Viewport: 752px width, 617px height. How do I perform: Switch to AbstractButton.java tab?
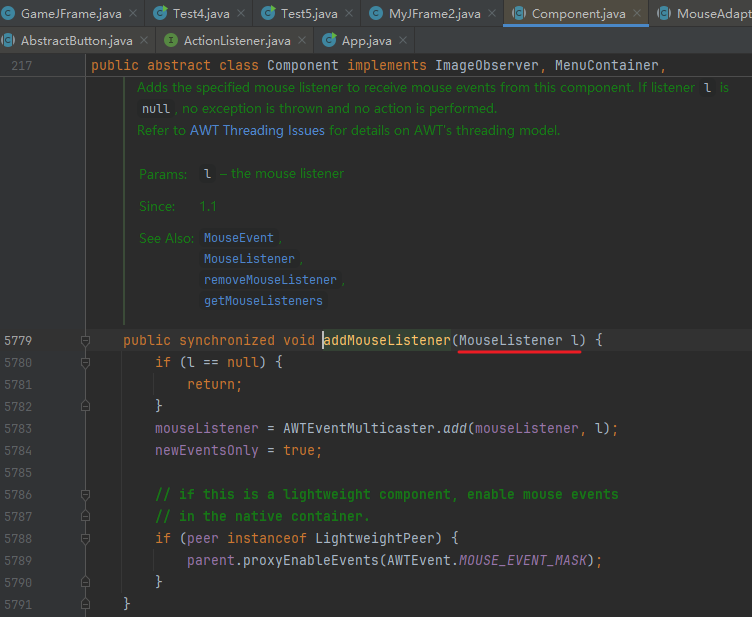[77, 41]
